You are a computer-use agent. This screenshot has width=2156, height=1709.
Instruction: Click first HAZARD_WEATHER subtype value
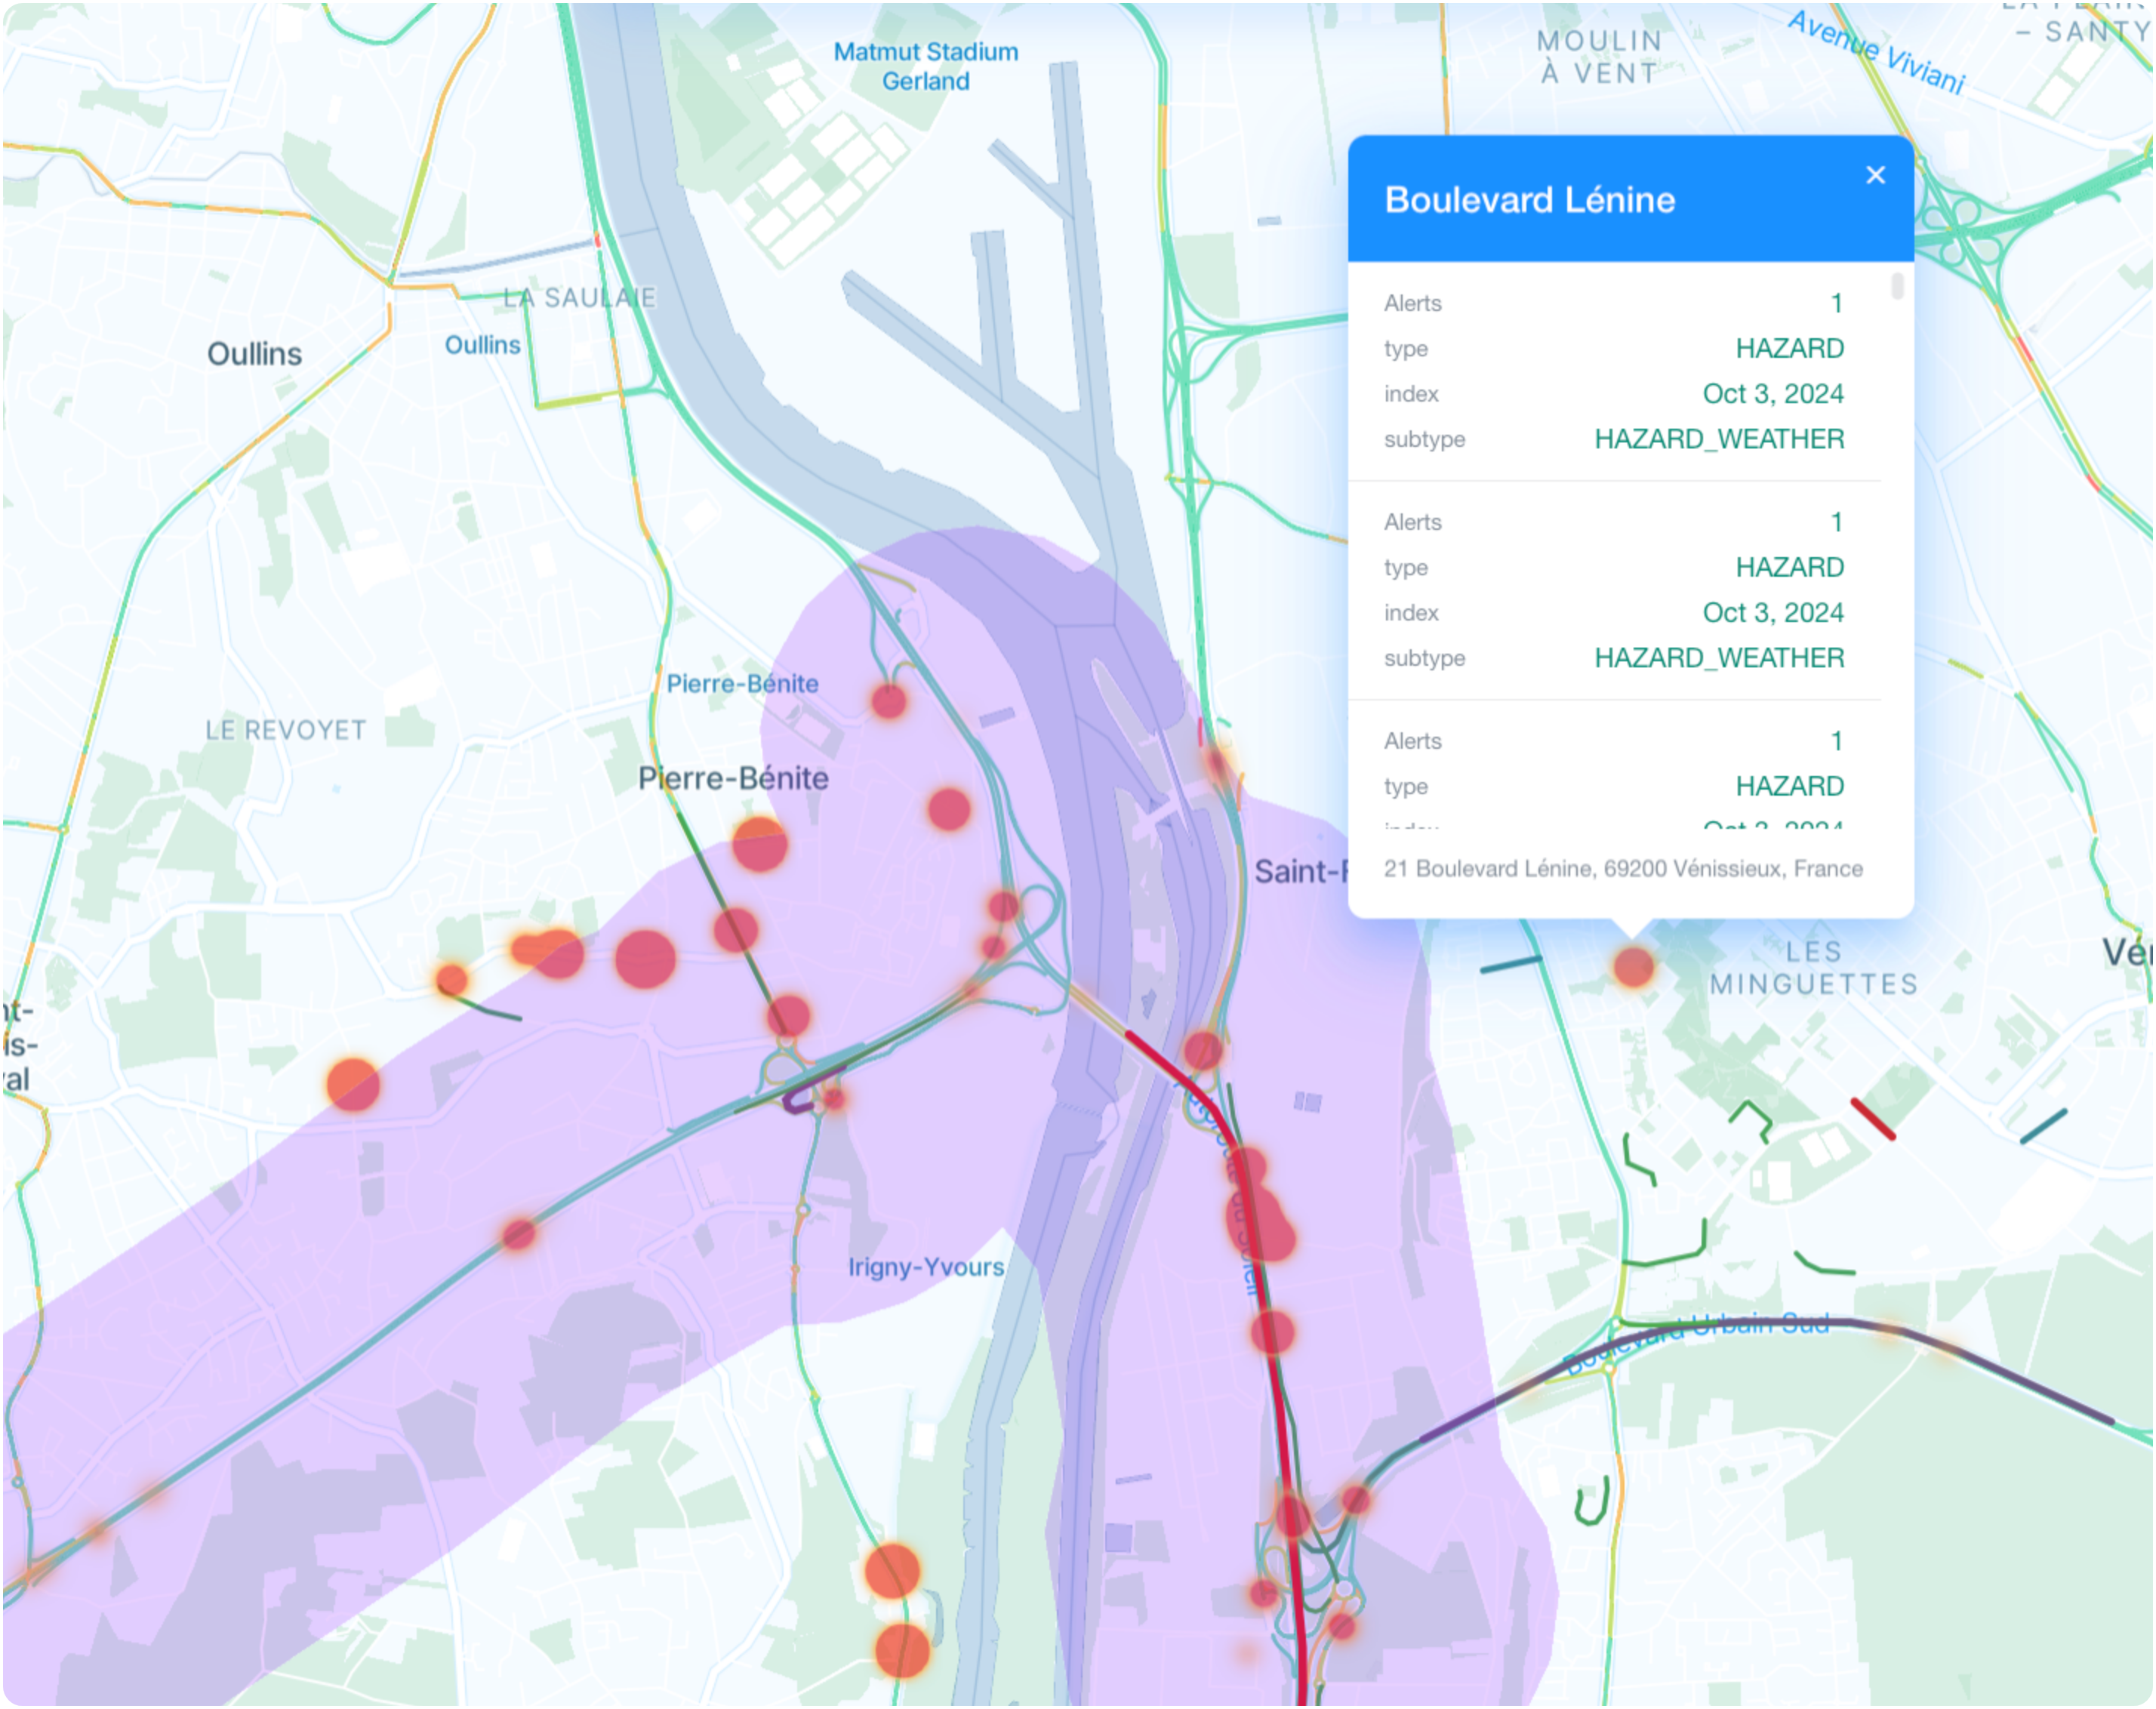pos(1718,439)
